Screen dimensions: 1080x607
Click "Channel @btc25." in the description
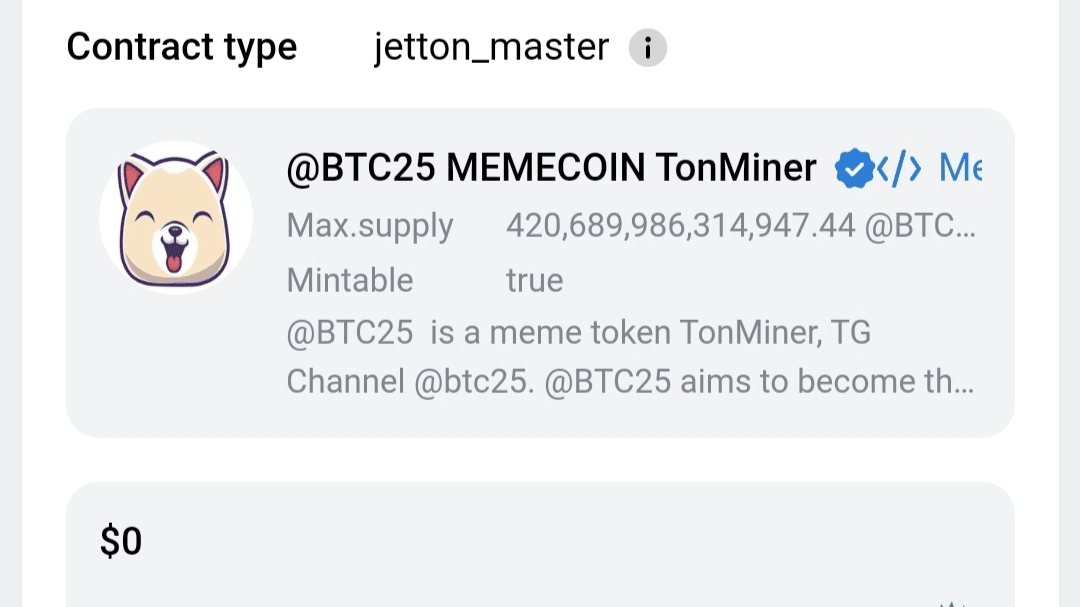(x=411, y=382)
